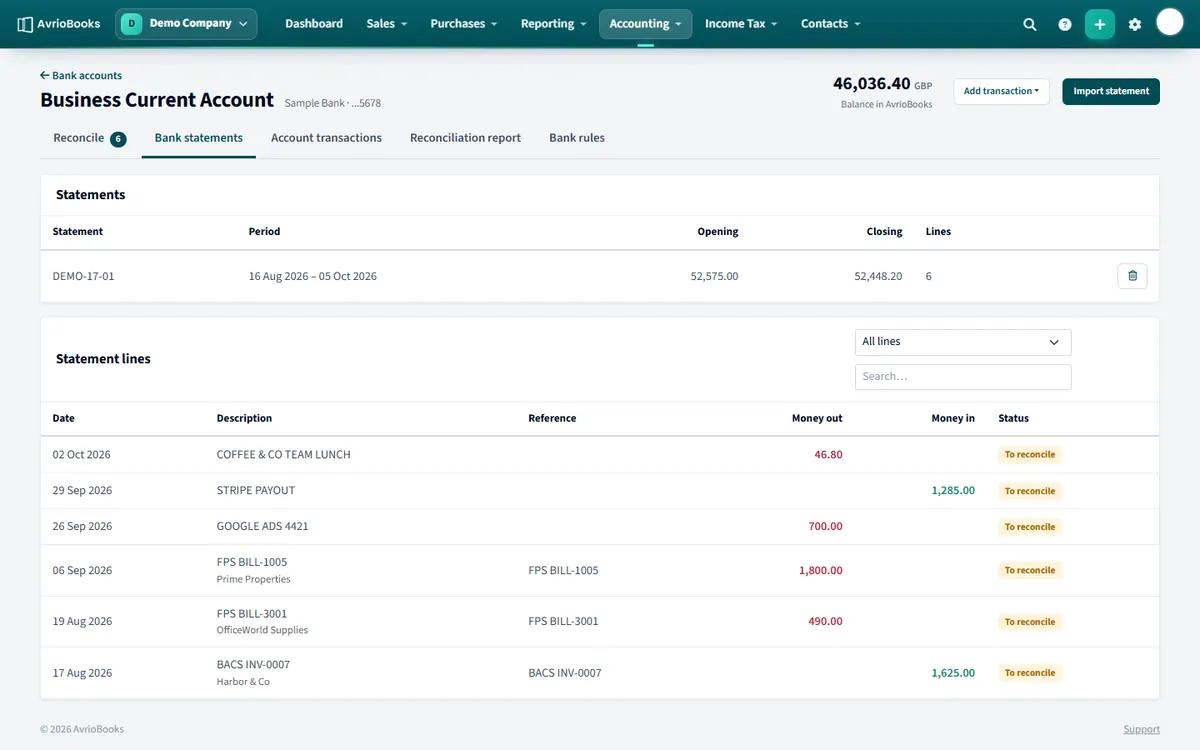Click the back arrow to Bank accounts
Screen dimensions: 1200x750
(x=44, y=75)
